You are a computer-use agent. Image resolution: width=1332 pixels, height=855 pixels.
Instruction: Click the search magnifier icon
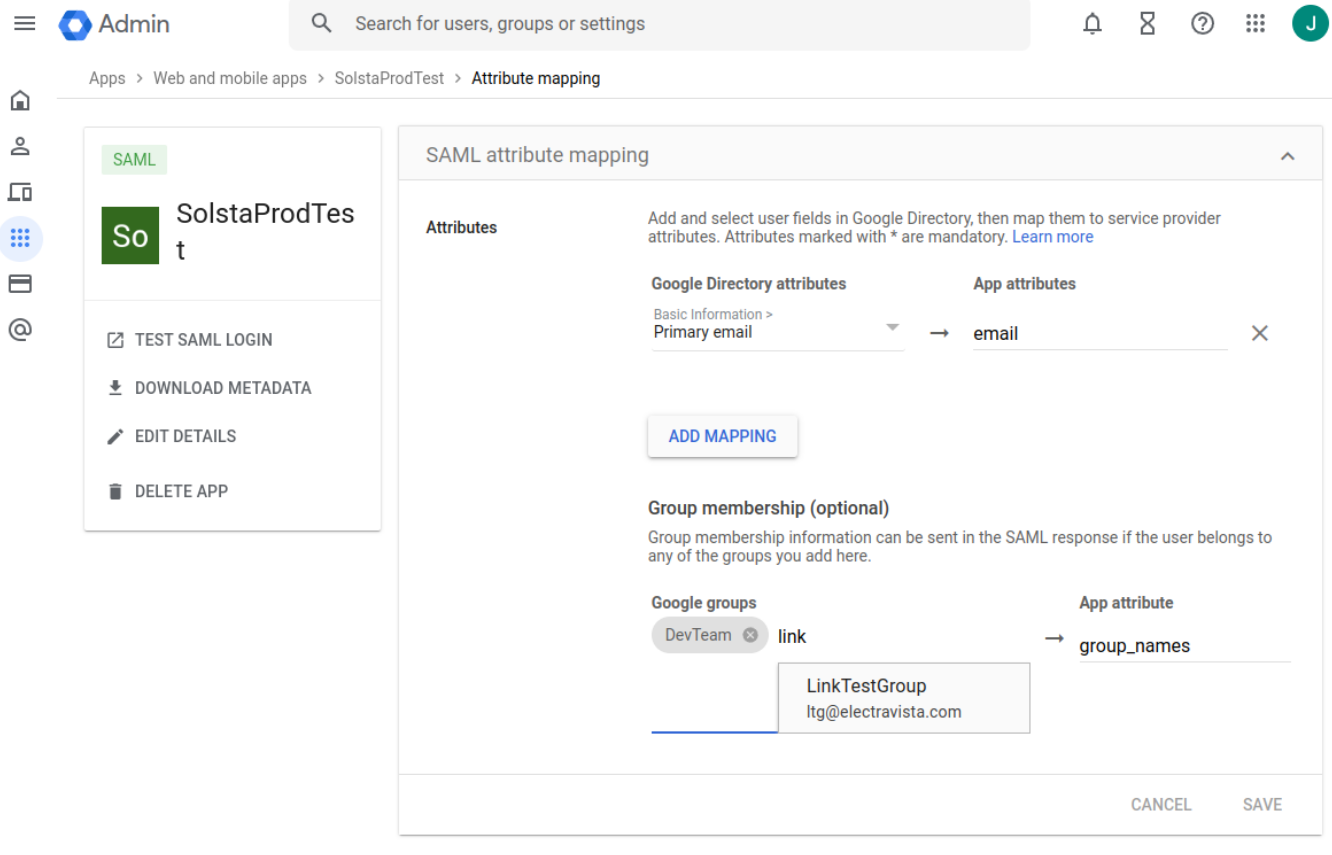pos(321,23)
